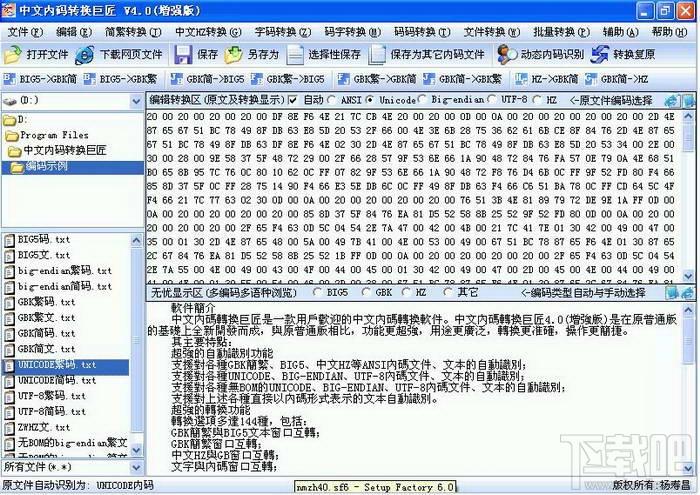Click the Dynamic Encoding Recognition icon
Image resolution: width=700 pixels, height=495 pixels.
pyautogui.click(x=507, y=54)
